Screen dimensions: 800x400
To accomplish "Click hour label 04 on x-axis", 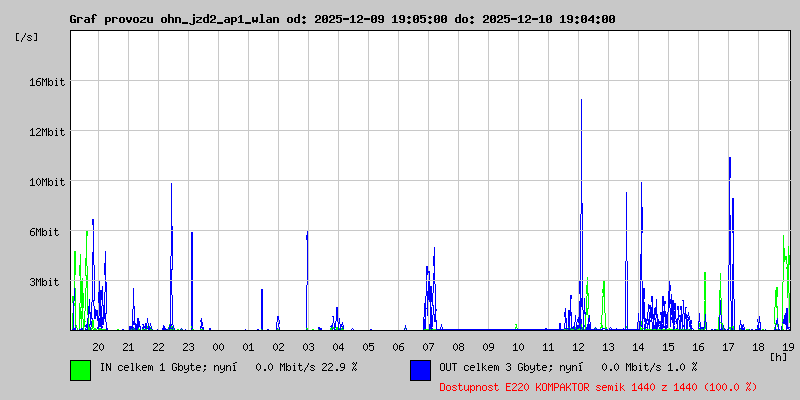I will pyautogui.click(x=339, y=347).
